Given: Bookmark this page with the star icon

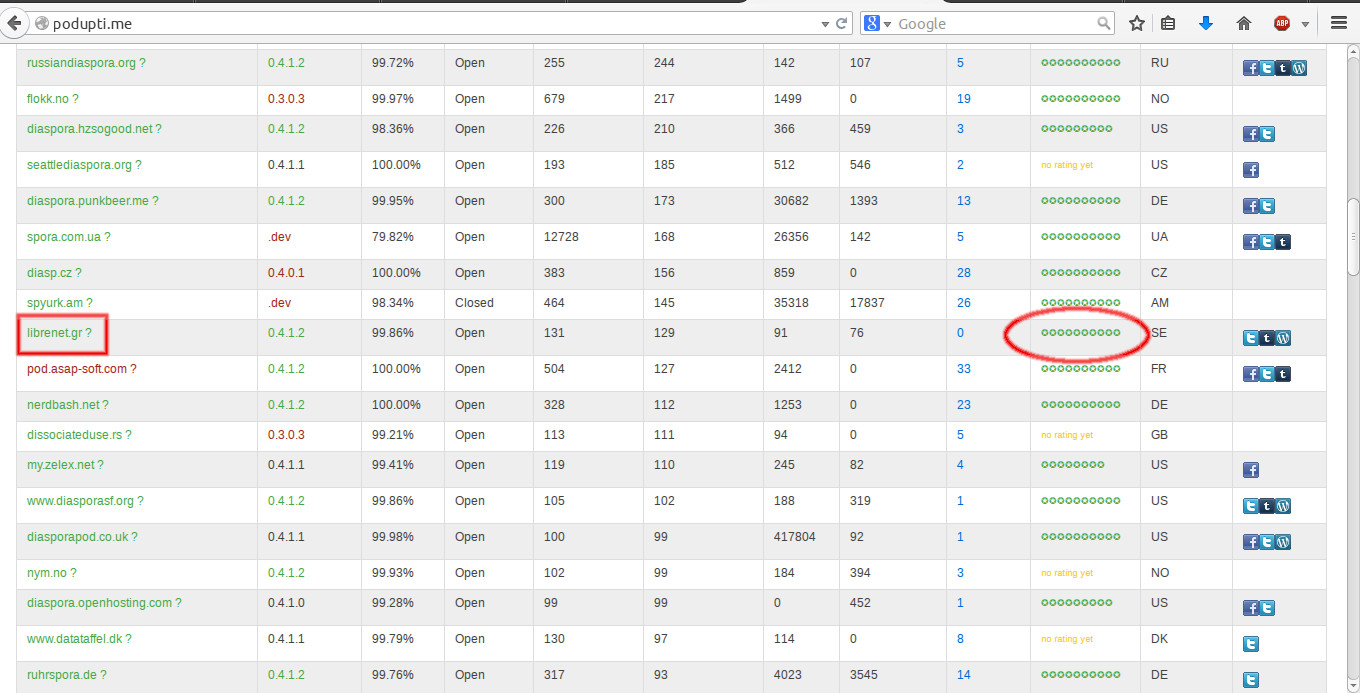Looking at the screenshot, I should [1137, 23].
